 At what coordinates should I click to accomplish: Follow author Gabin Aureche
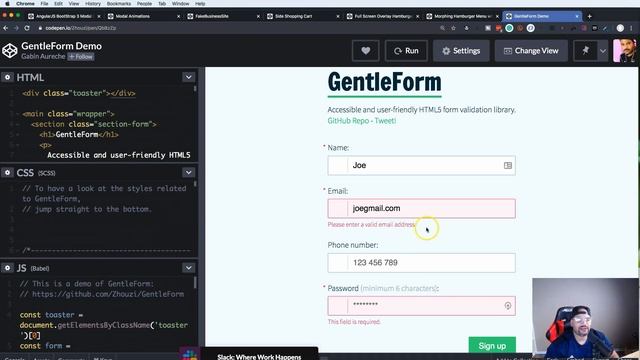(x=81, y=57)
